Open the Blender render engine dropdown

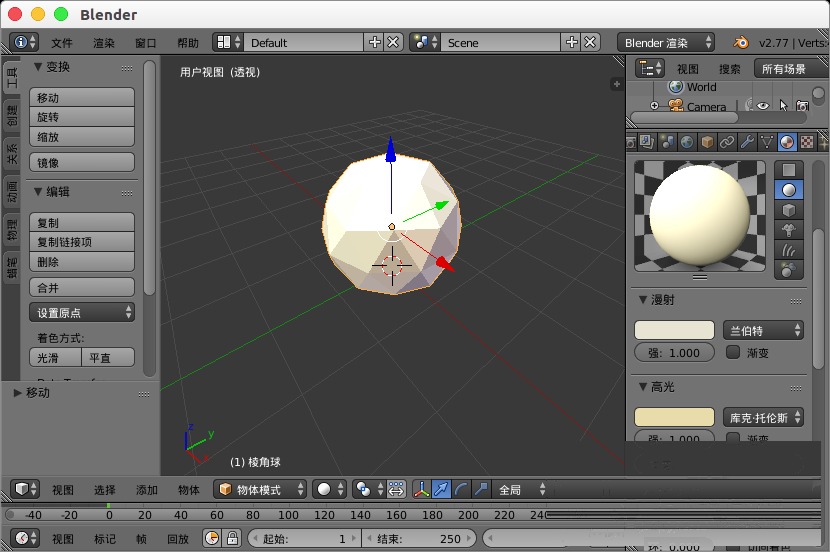click(666, 42)
